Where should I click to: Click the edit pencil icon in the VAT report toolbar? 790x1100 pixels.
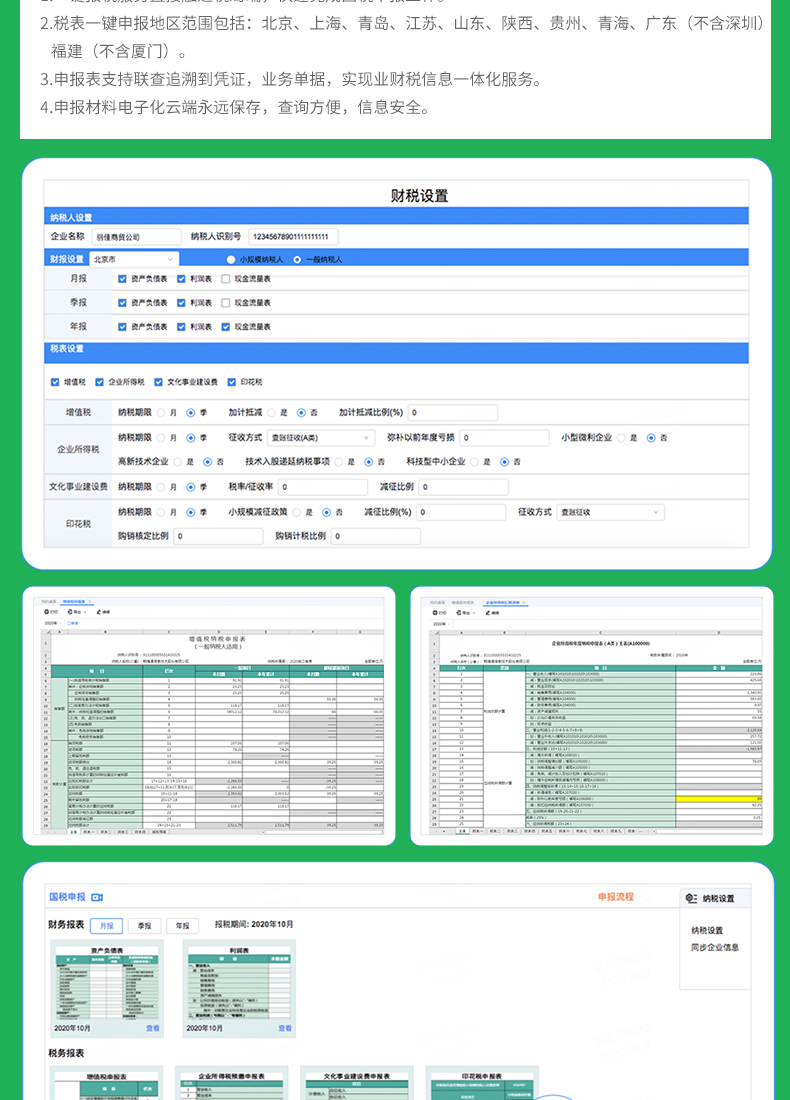[x=98, y=612]
